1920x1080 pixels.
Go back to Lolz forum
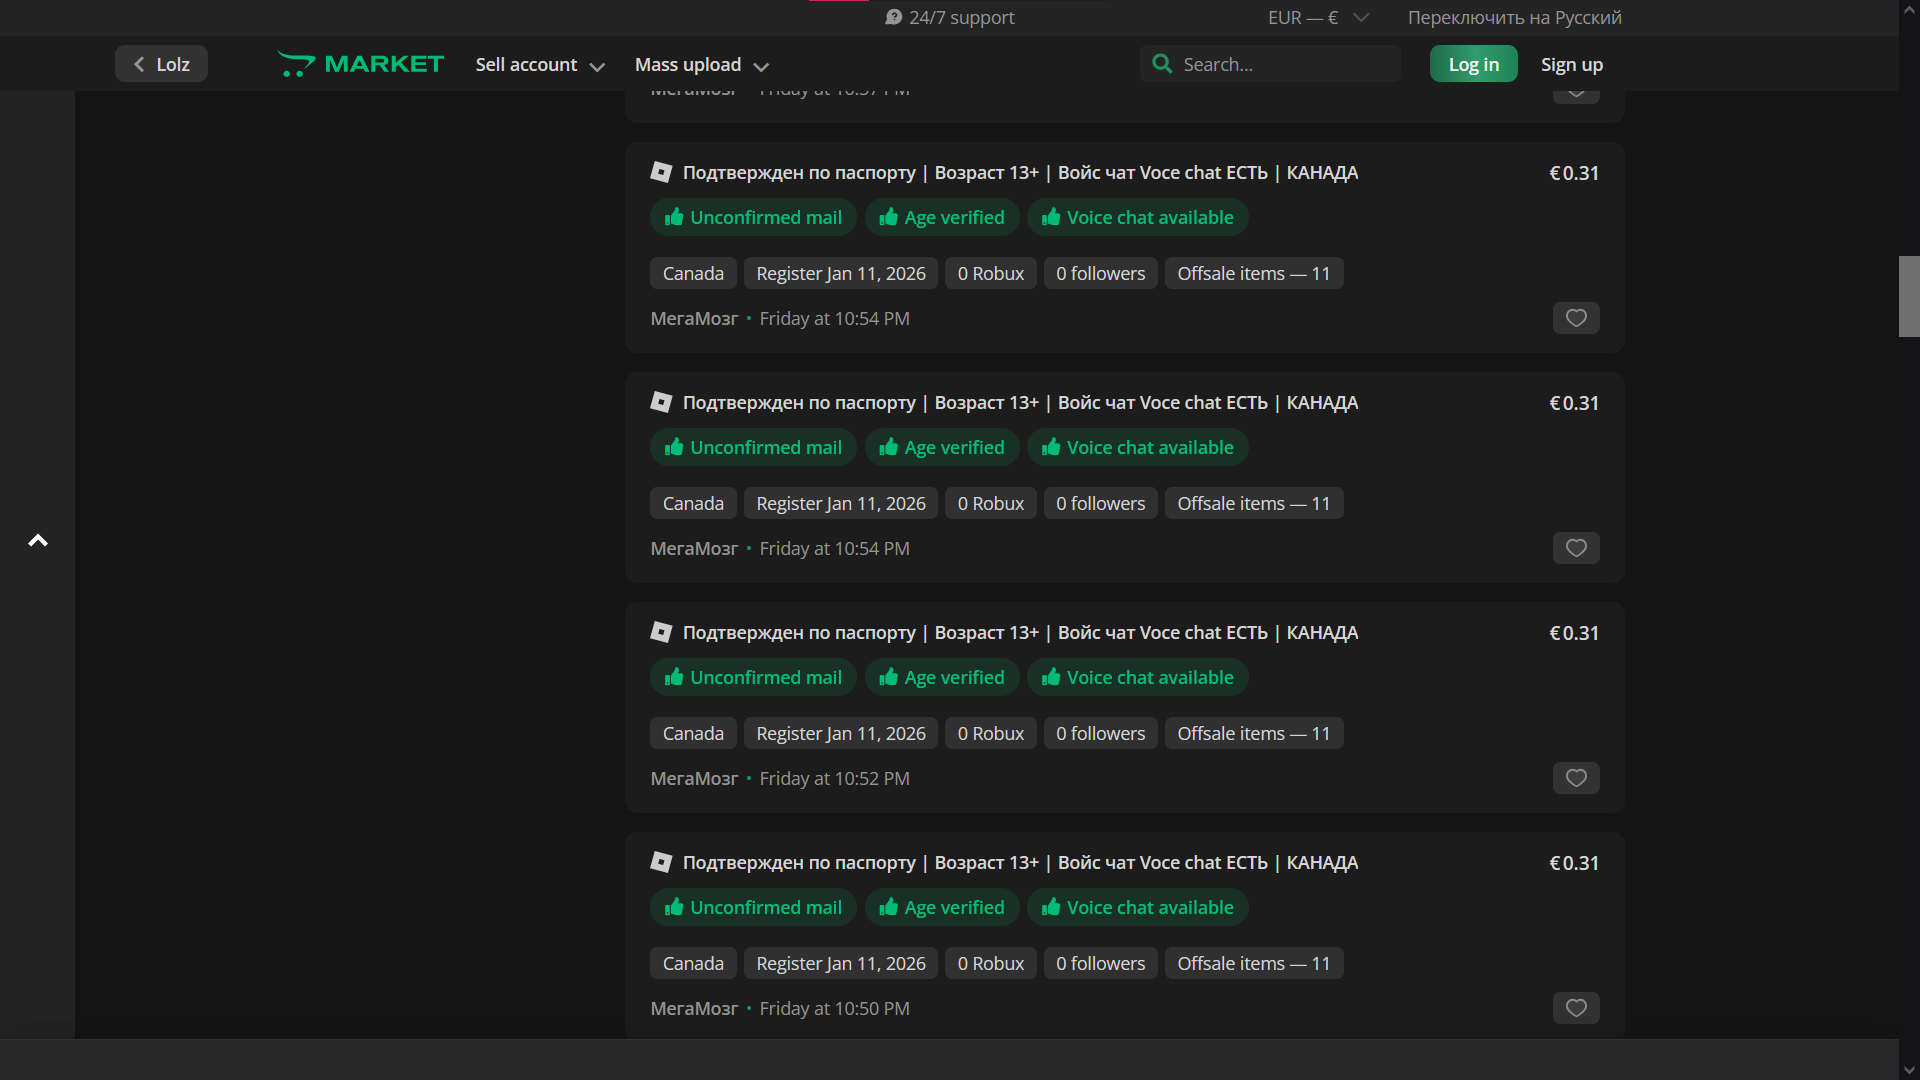161,64
